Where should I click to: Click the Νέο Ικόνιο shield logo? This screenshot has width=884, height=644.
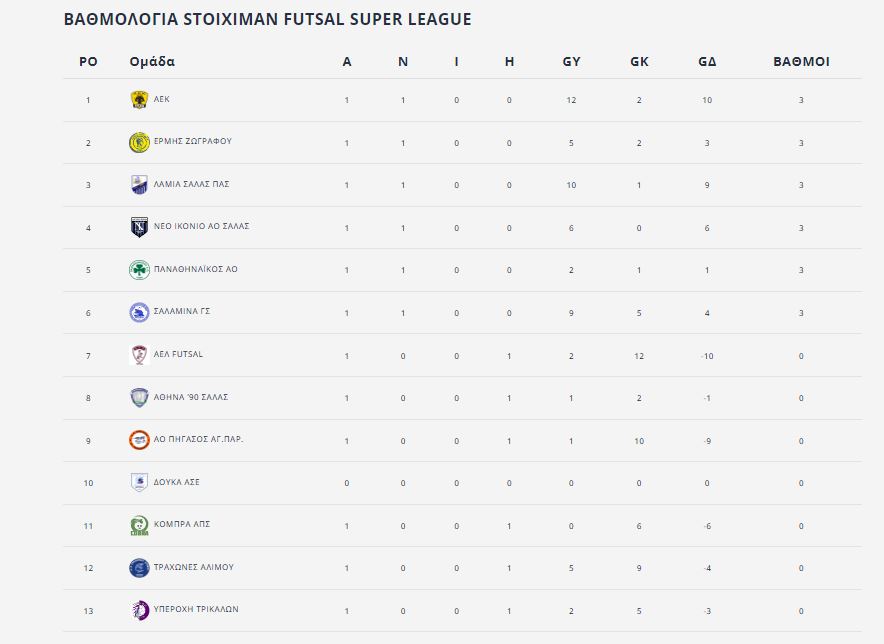pos(139,227)
